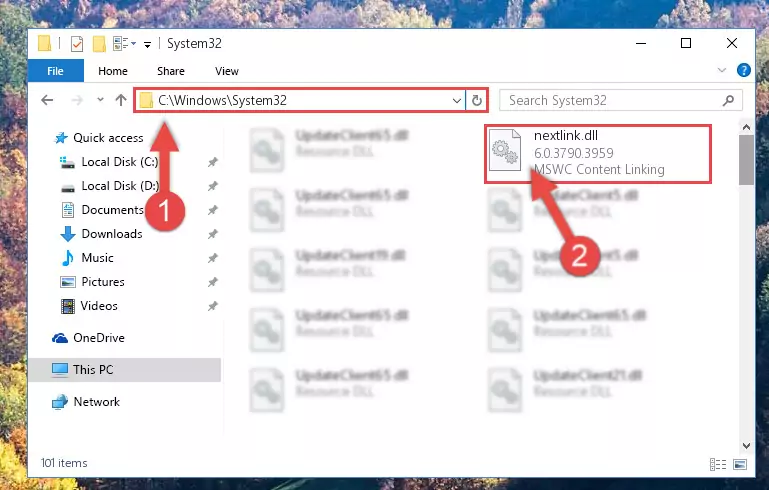
Task: Go back with the left arrow button
Action: coord(47,100)
